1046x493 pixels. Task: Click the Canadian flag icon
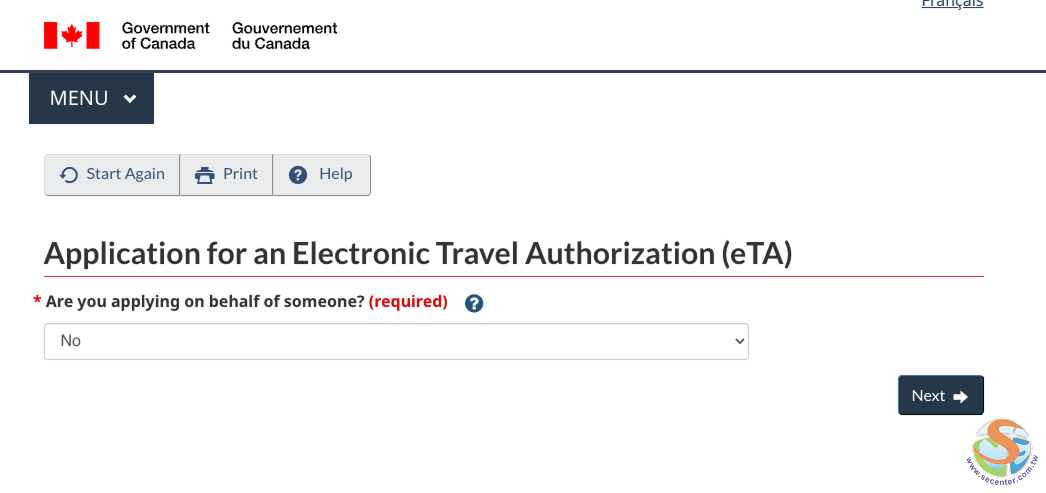click(x=72, y=35)
